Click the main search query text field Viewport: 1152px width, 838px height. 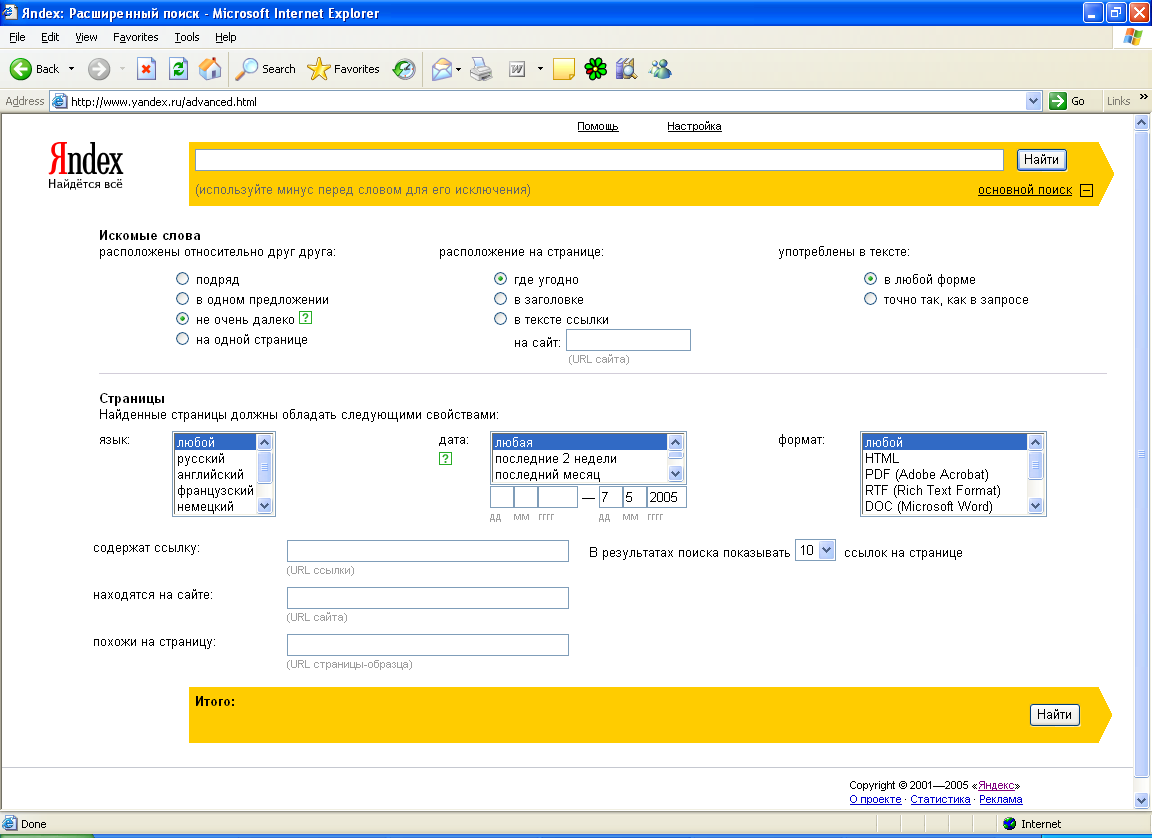600,160
